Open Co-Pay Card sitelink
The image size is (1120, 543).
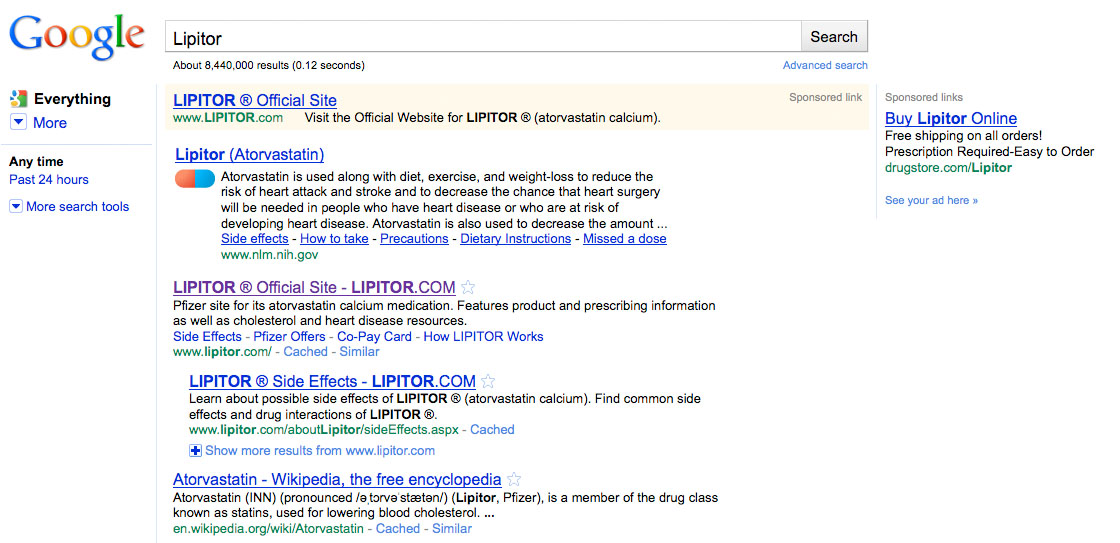coord(374,337)
